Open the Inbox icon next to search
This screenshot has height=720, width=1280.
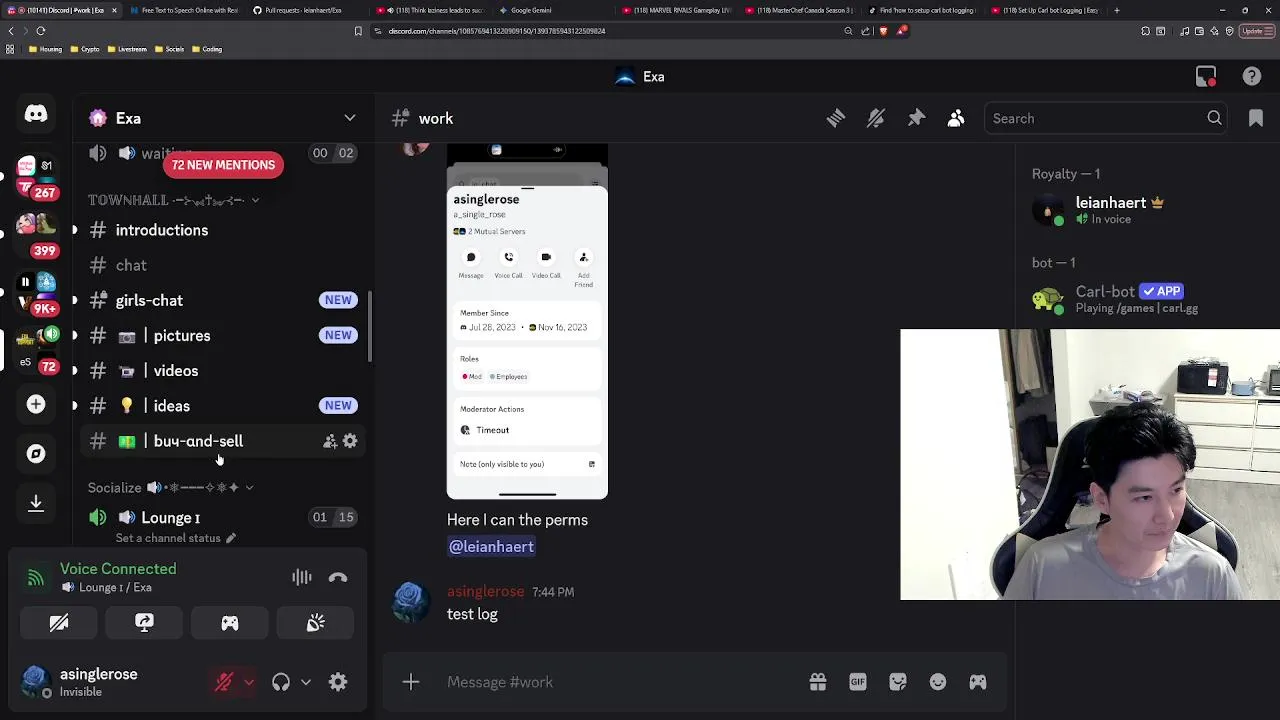(x=1256, y=118)
